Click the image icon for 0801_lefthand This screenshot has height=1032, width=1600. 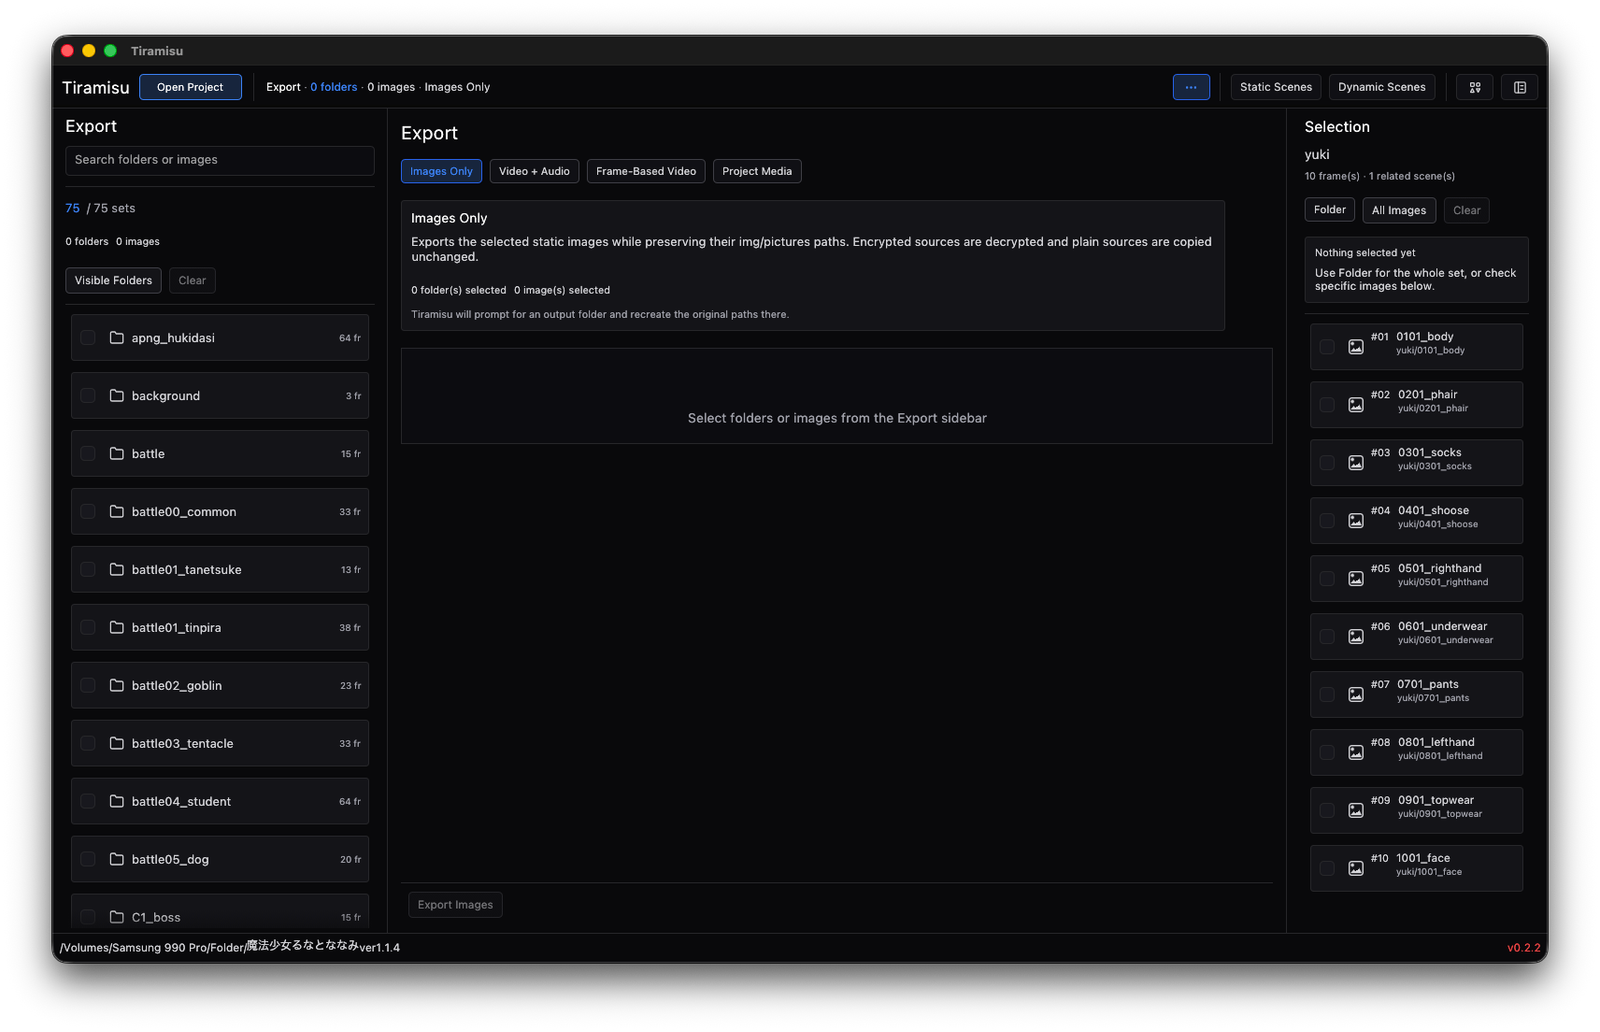point(1356,753)
